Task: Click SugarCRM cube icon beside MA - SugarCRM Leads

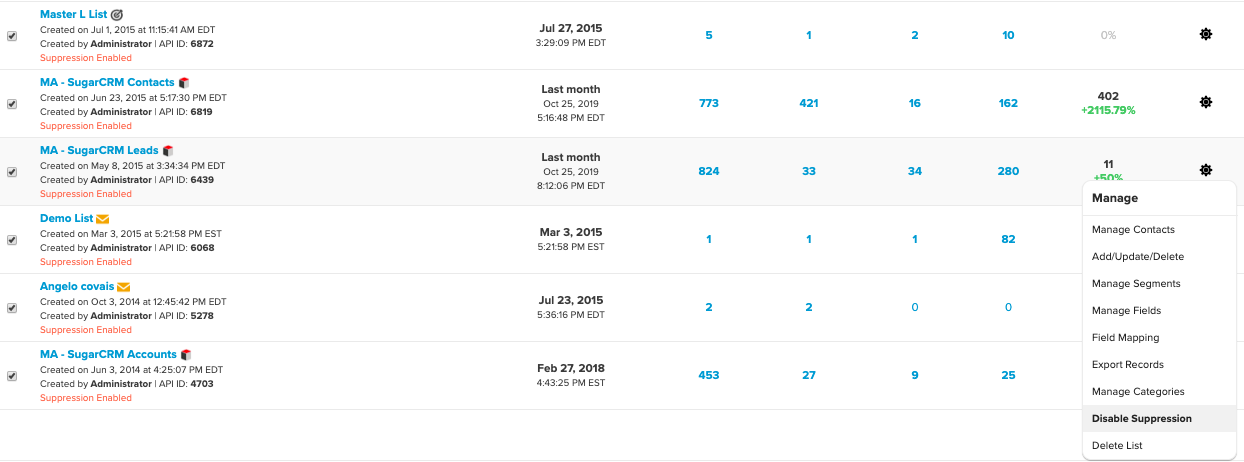Action: [168, 151]
